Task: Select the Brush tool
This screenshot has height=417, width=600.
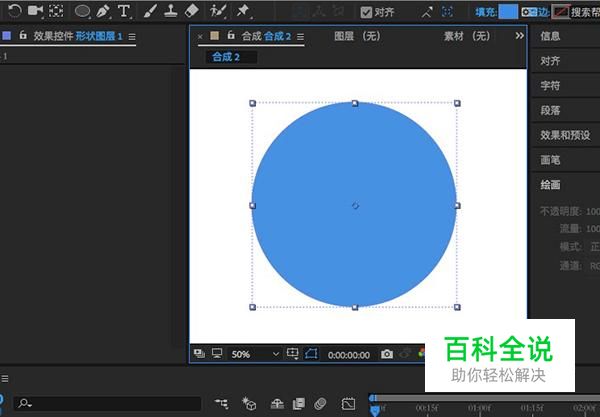Action: coord(149,11)
